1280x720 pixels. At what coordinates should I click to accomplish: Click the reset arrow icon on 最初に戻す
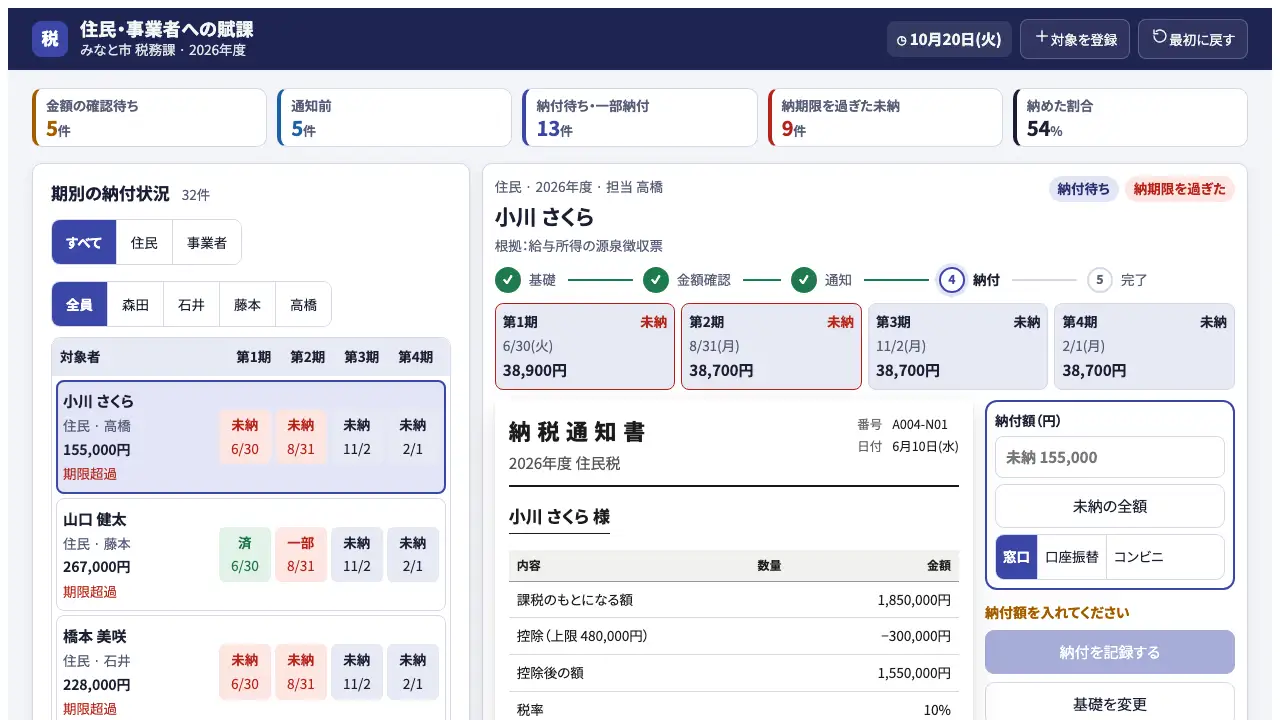tap(1160, 37)
